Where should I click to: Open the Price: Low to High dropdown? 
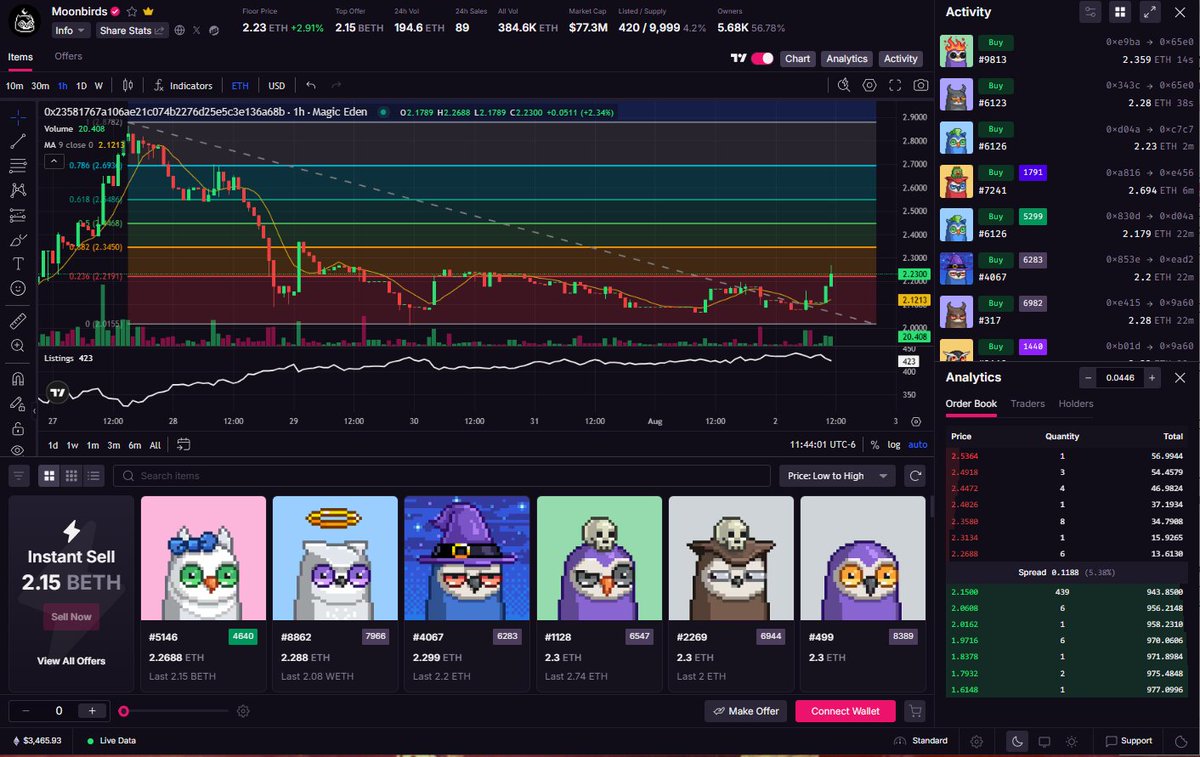pyautogui.click(x=836, y=476)
